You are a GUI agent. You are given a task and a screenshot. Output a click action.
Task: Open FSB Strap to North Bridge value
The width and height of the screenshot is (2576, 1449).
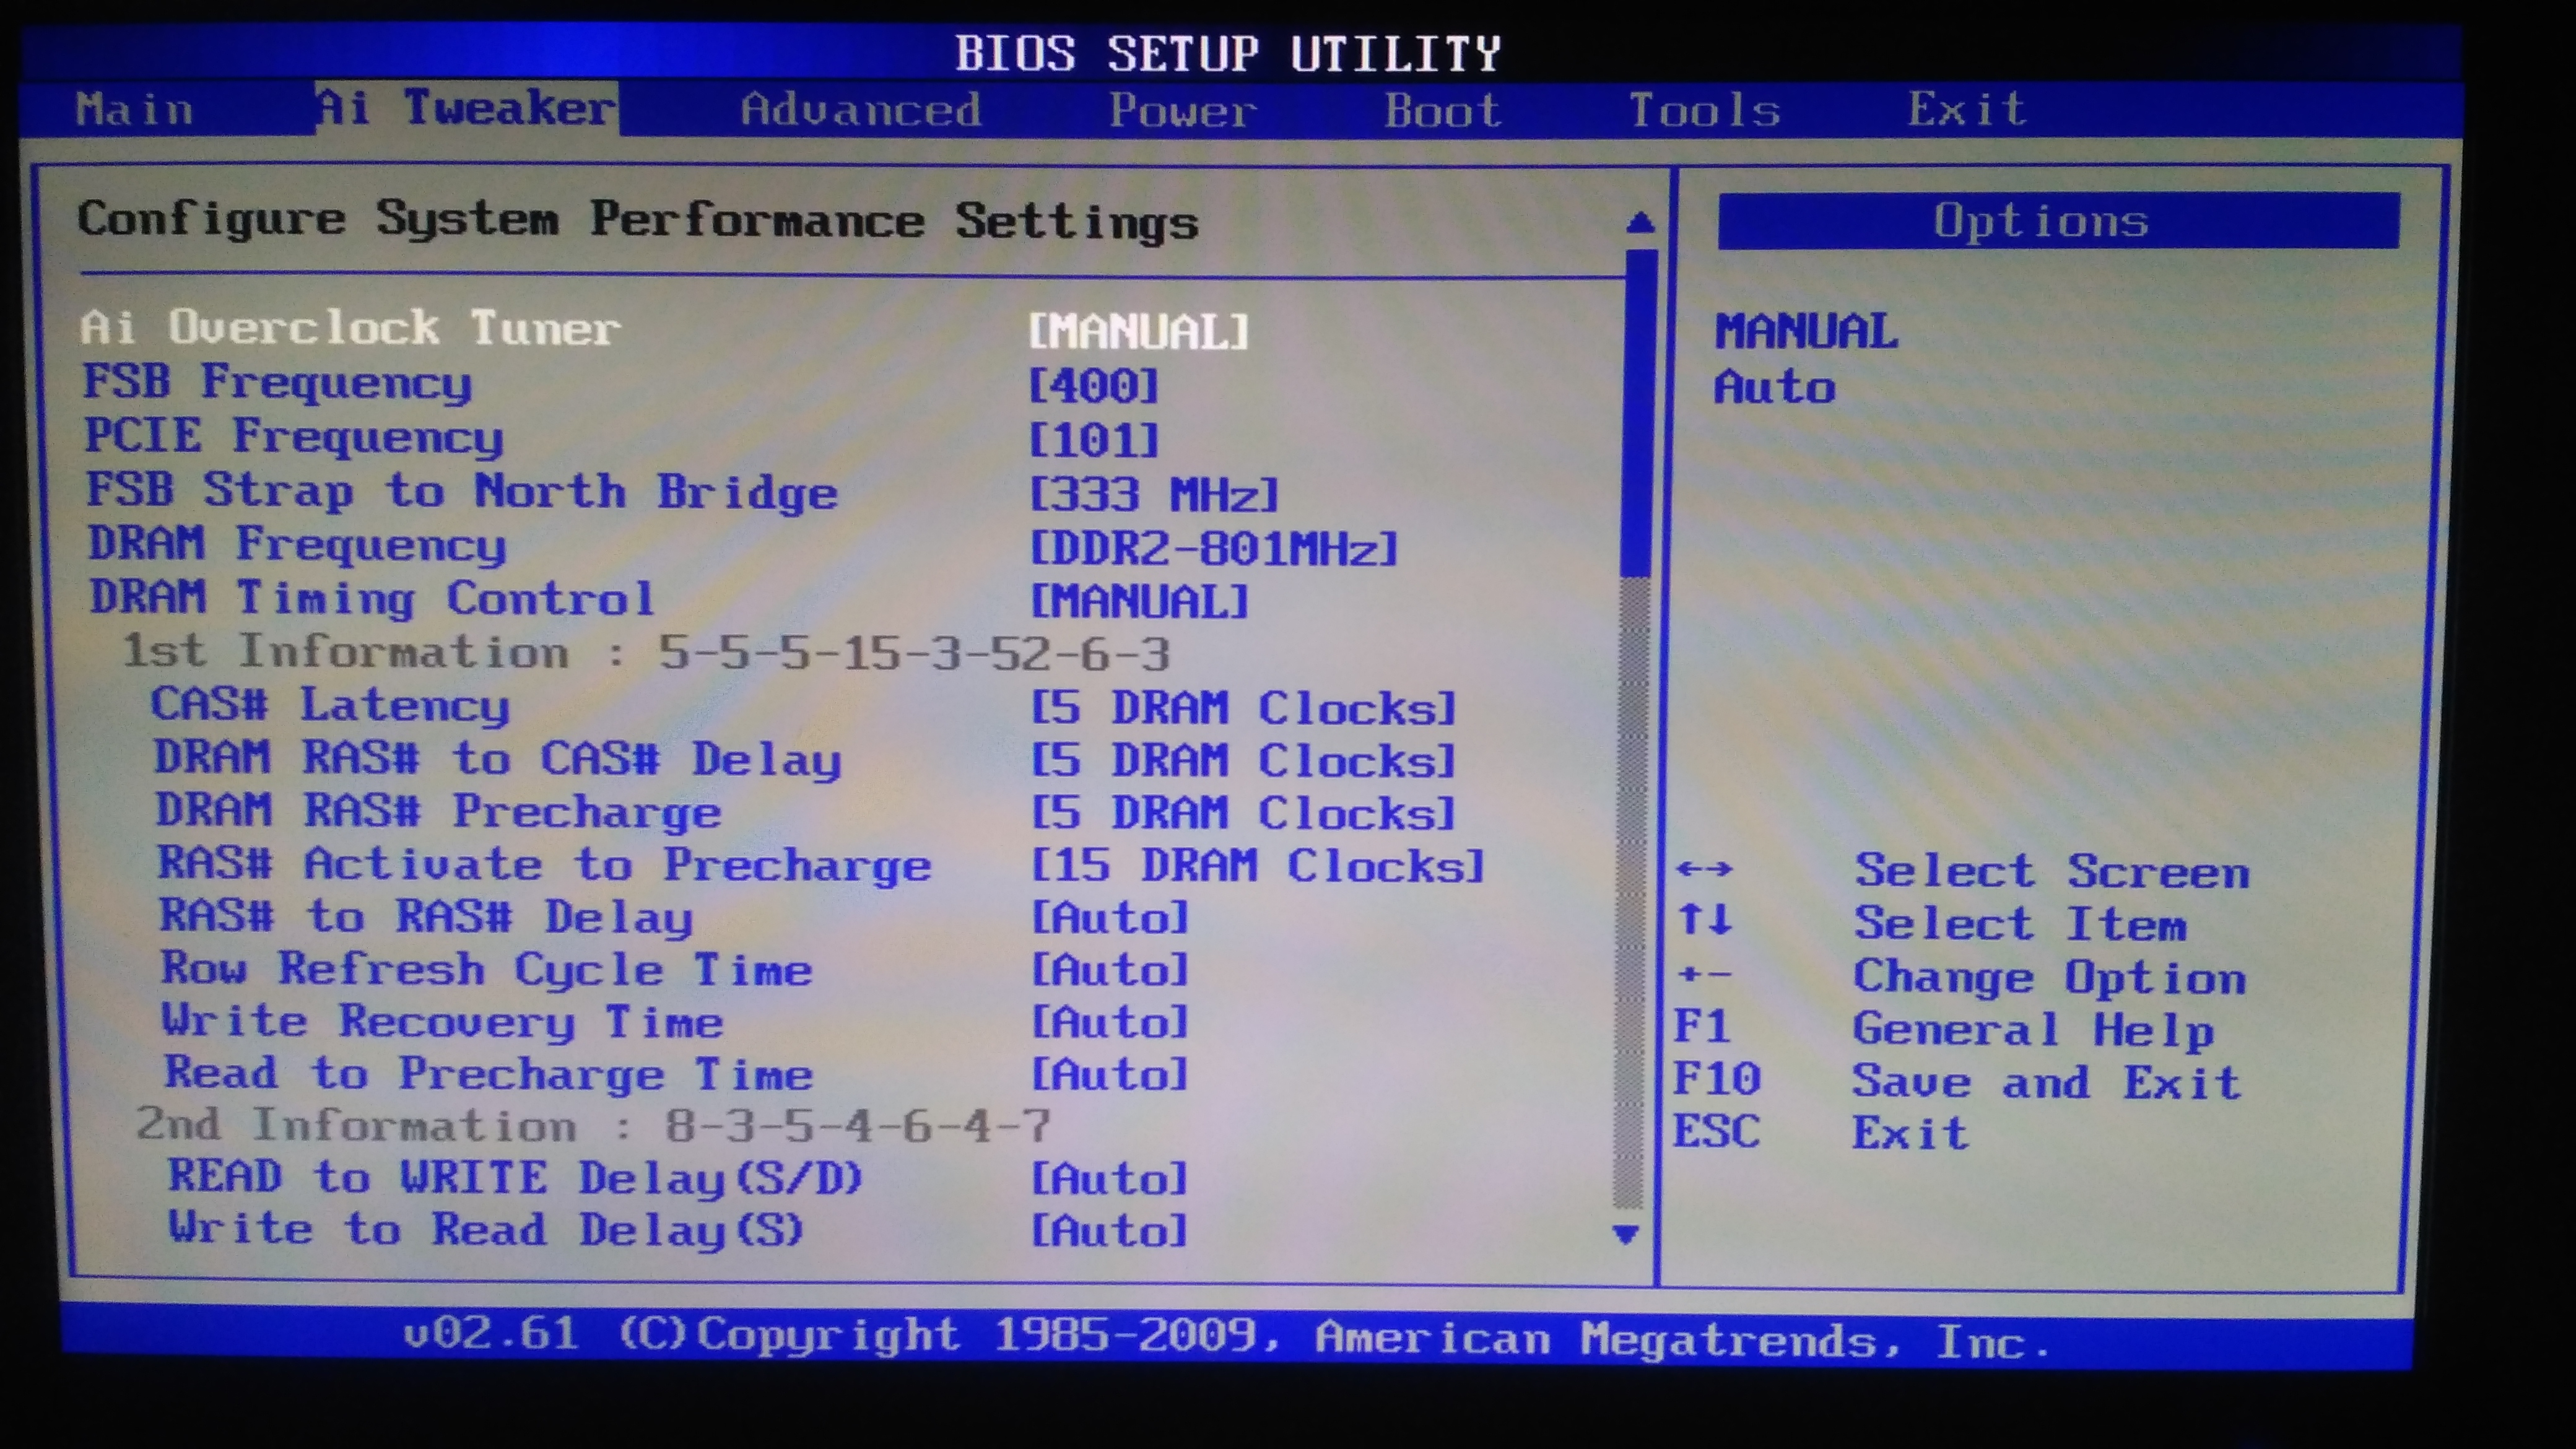[1154, 494]
